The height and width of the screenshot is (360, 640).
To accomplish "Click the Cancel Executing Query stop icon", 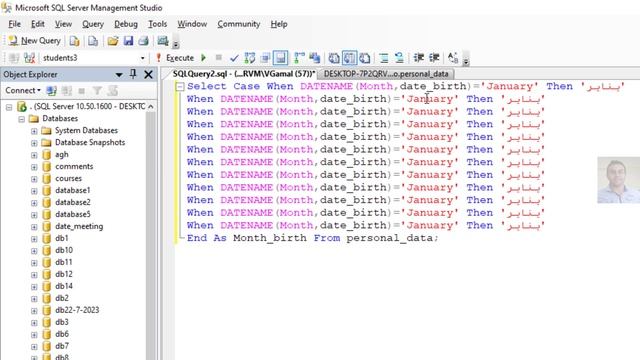I will [x=219, y=58].
